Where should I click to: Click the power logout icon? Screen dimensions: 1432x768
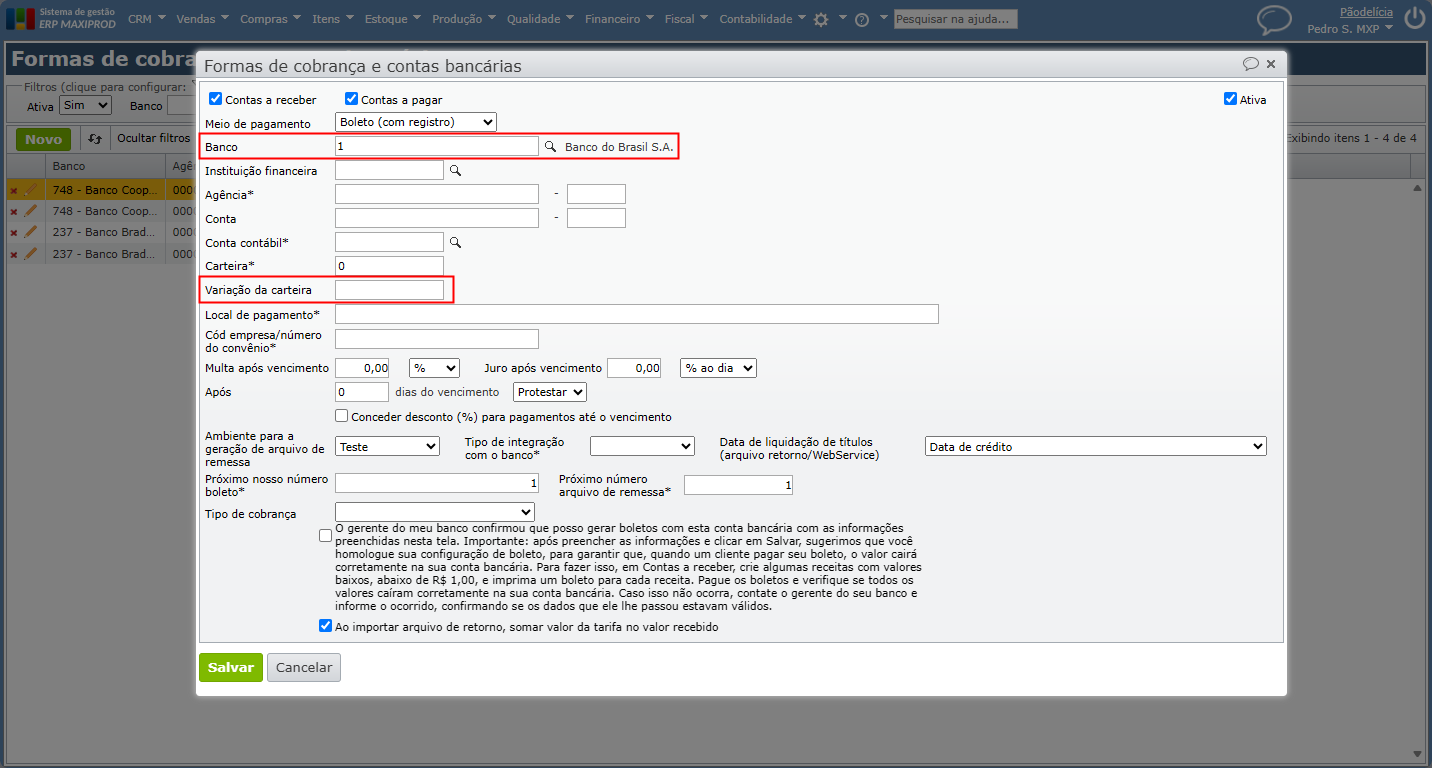click(1414, 18)
